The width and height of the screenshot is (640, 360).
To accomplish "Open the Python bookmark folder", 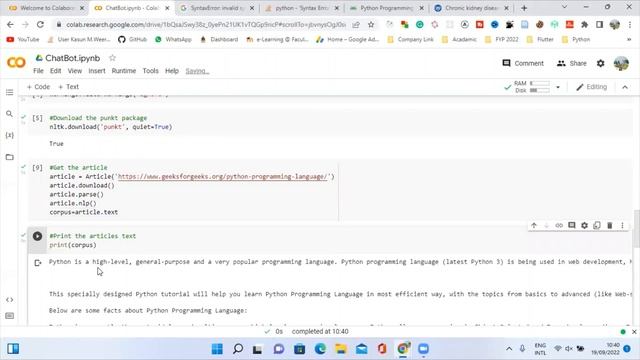I will tap(576, 40).
